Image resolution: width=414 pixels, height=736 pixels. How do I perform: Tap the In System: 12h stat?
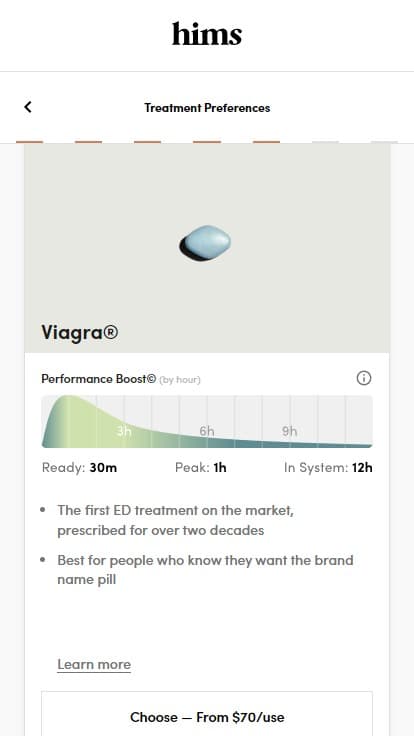(328, 468)
